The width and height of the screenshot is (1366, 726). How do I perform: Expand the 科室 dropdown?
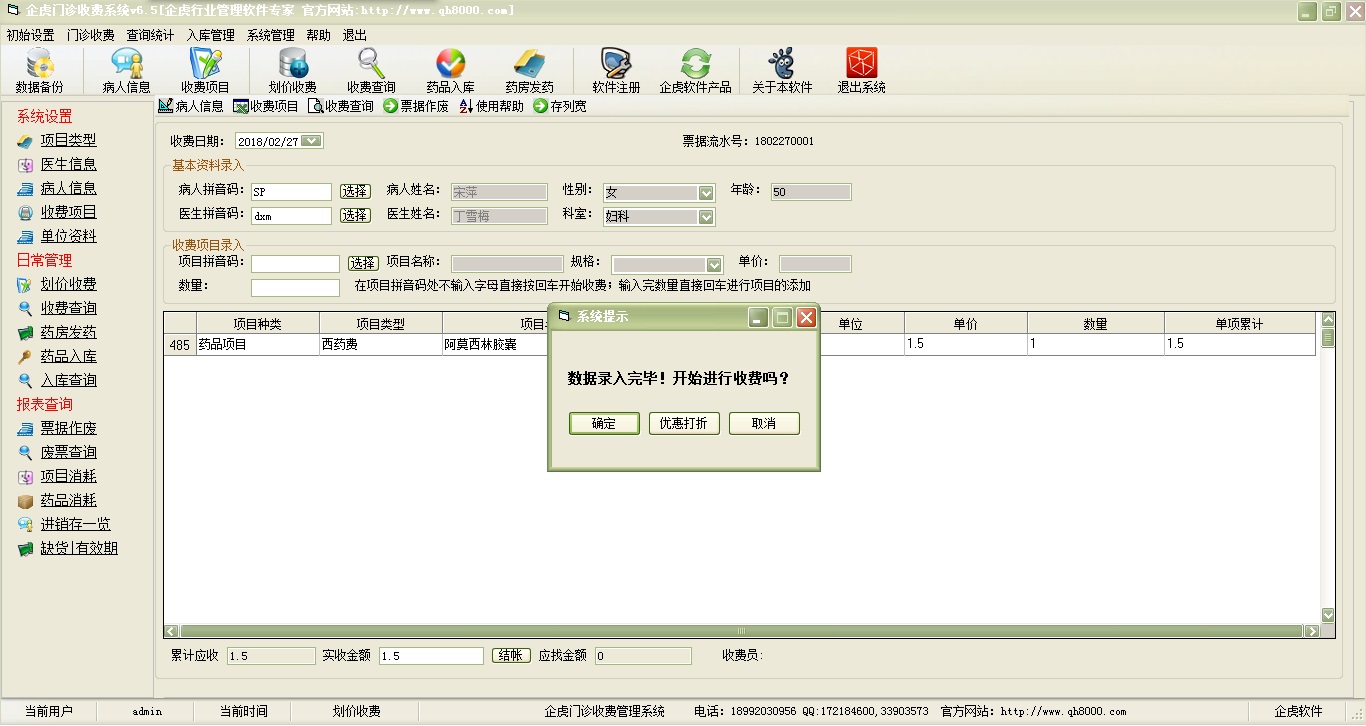click(706, 217)
